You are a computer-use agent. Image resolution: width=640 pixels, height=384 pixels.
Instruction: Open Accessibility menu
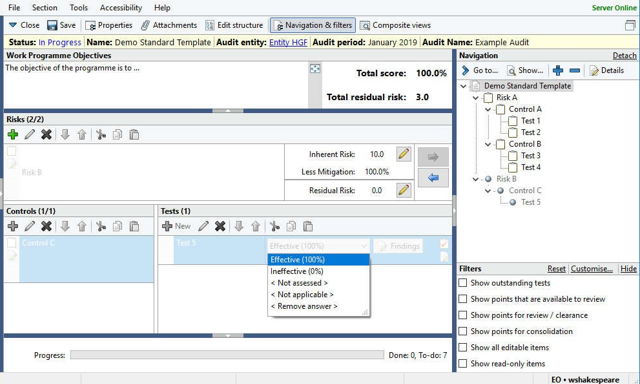(121, 7)
